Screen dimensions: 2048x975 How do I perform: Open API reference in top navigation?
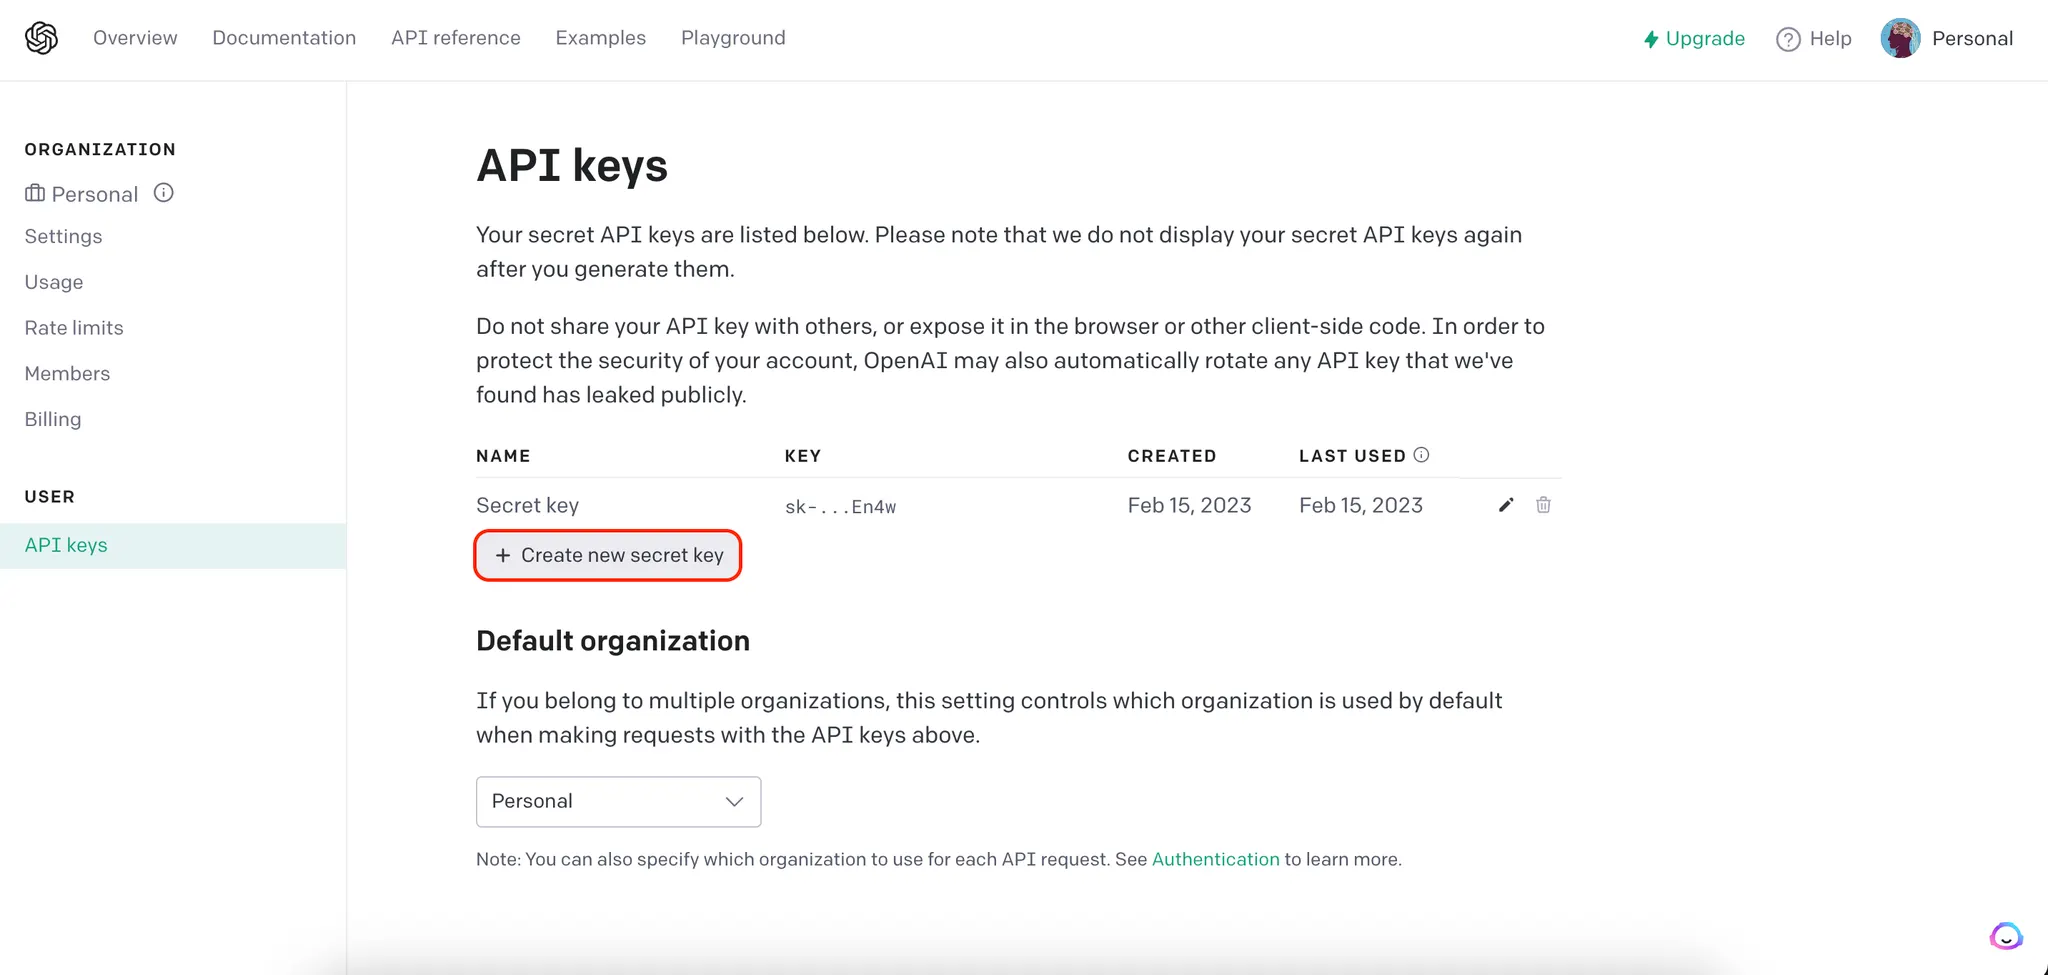click(456, 38)
